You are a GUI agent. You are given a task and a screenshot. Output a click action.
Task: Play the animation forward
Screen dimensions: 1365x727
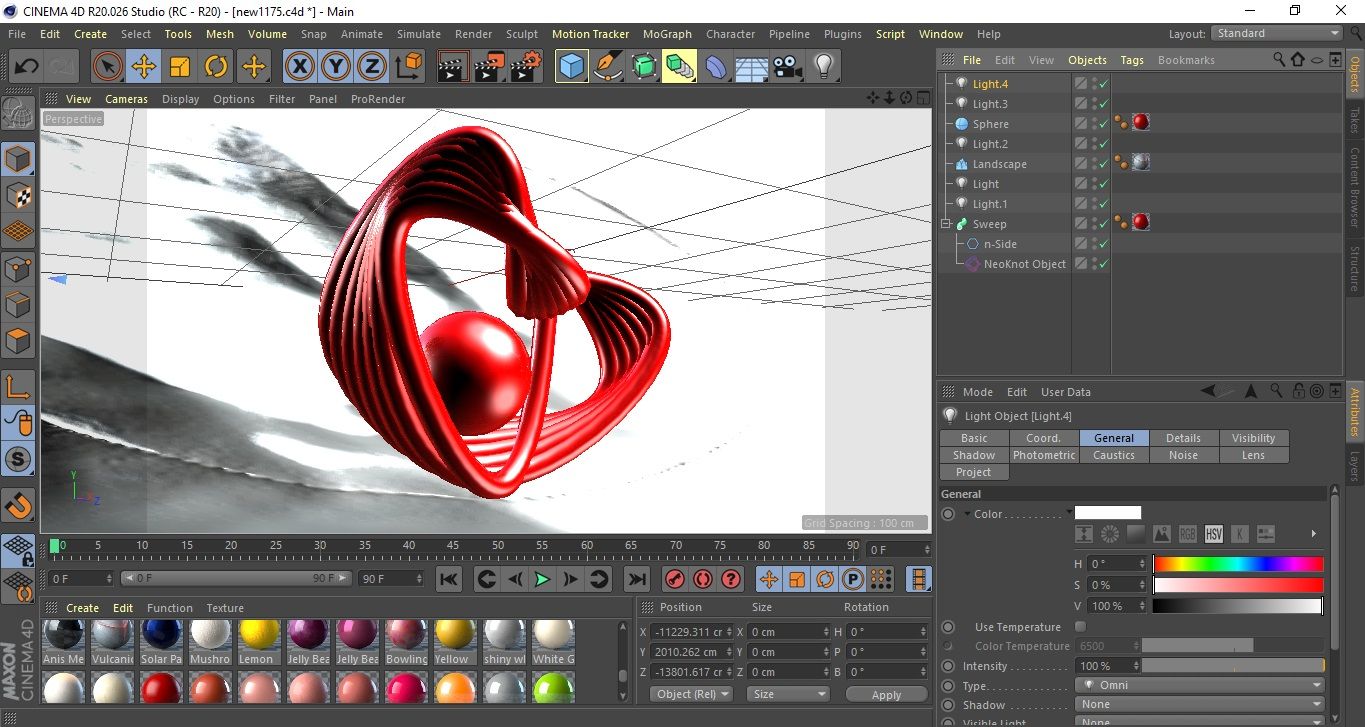coord(542,579)
